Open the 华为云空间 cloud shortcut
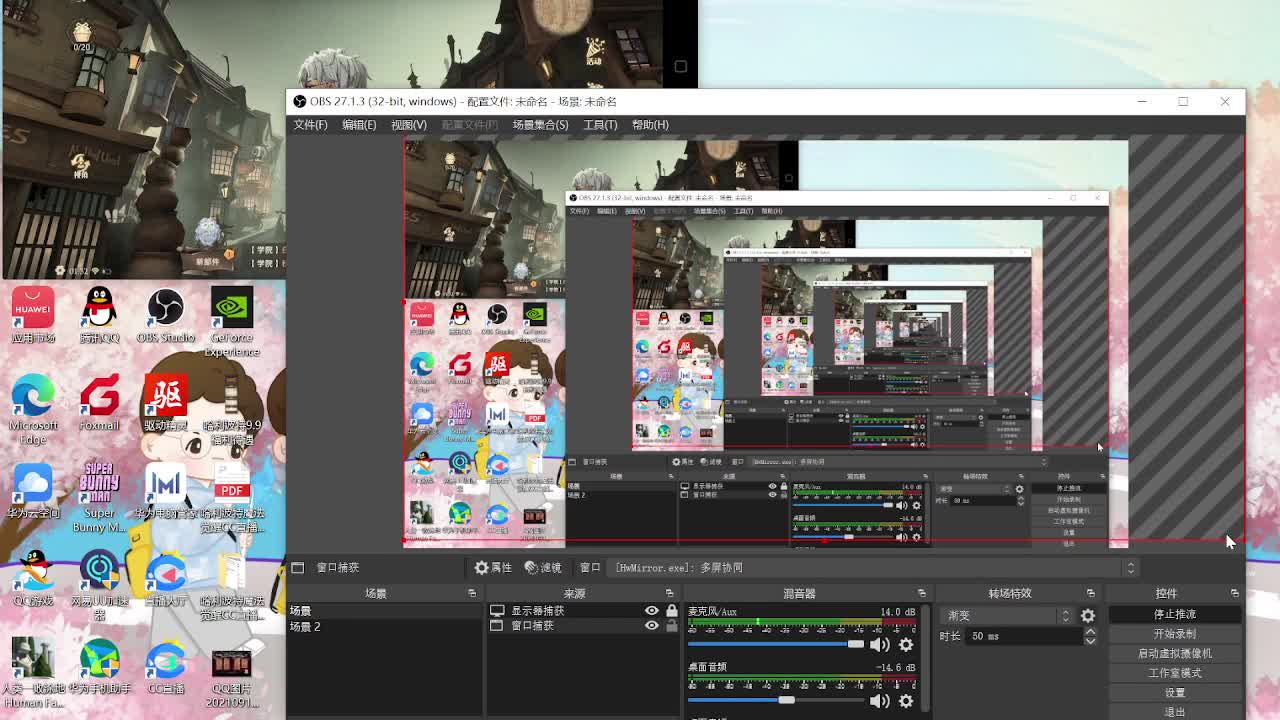The width and height of the screenshot is (1280, 720). 33,490
